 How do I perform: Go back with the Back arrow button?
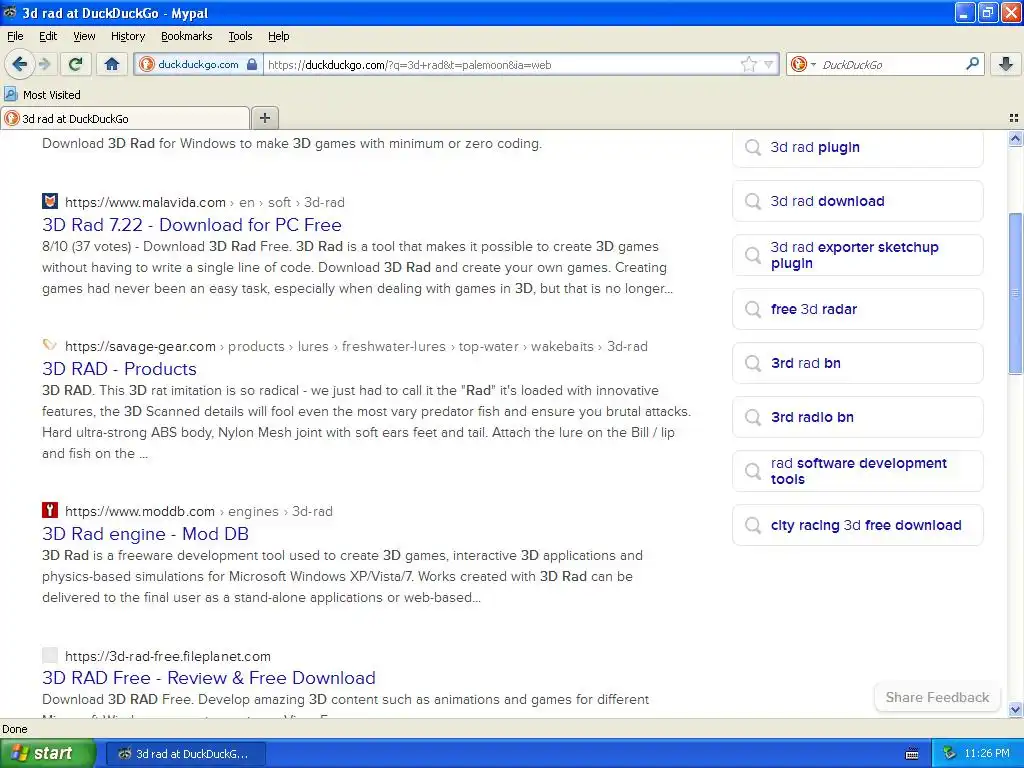pos(19,64)
